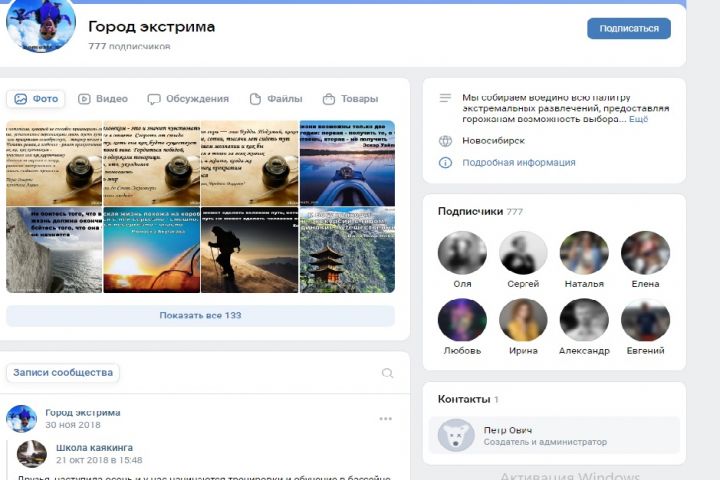
Task: Click Петр Ович's dog avatar icon
Action: click(456, 435)
